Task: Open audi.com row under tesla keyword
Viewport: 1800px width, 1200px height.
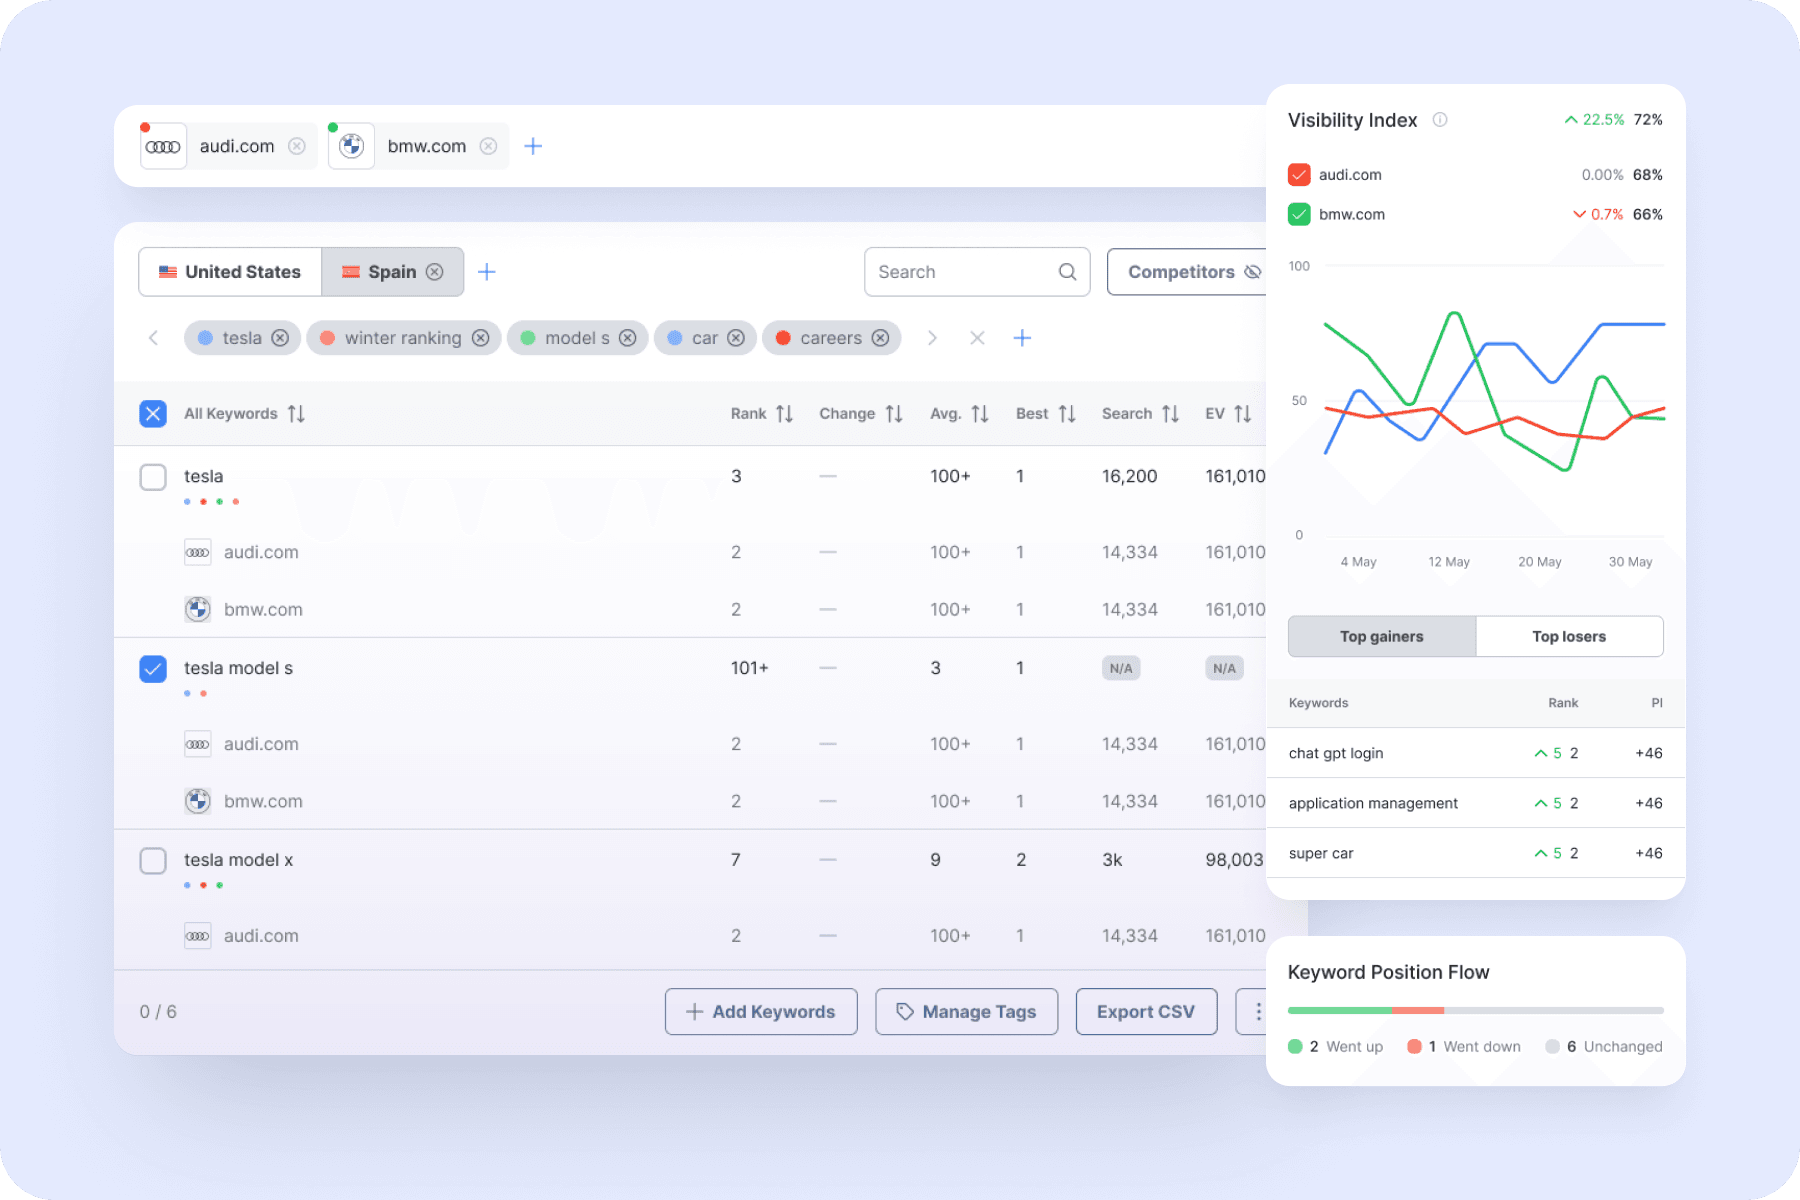Action: click(690, 552)
